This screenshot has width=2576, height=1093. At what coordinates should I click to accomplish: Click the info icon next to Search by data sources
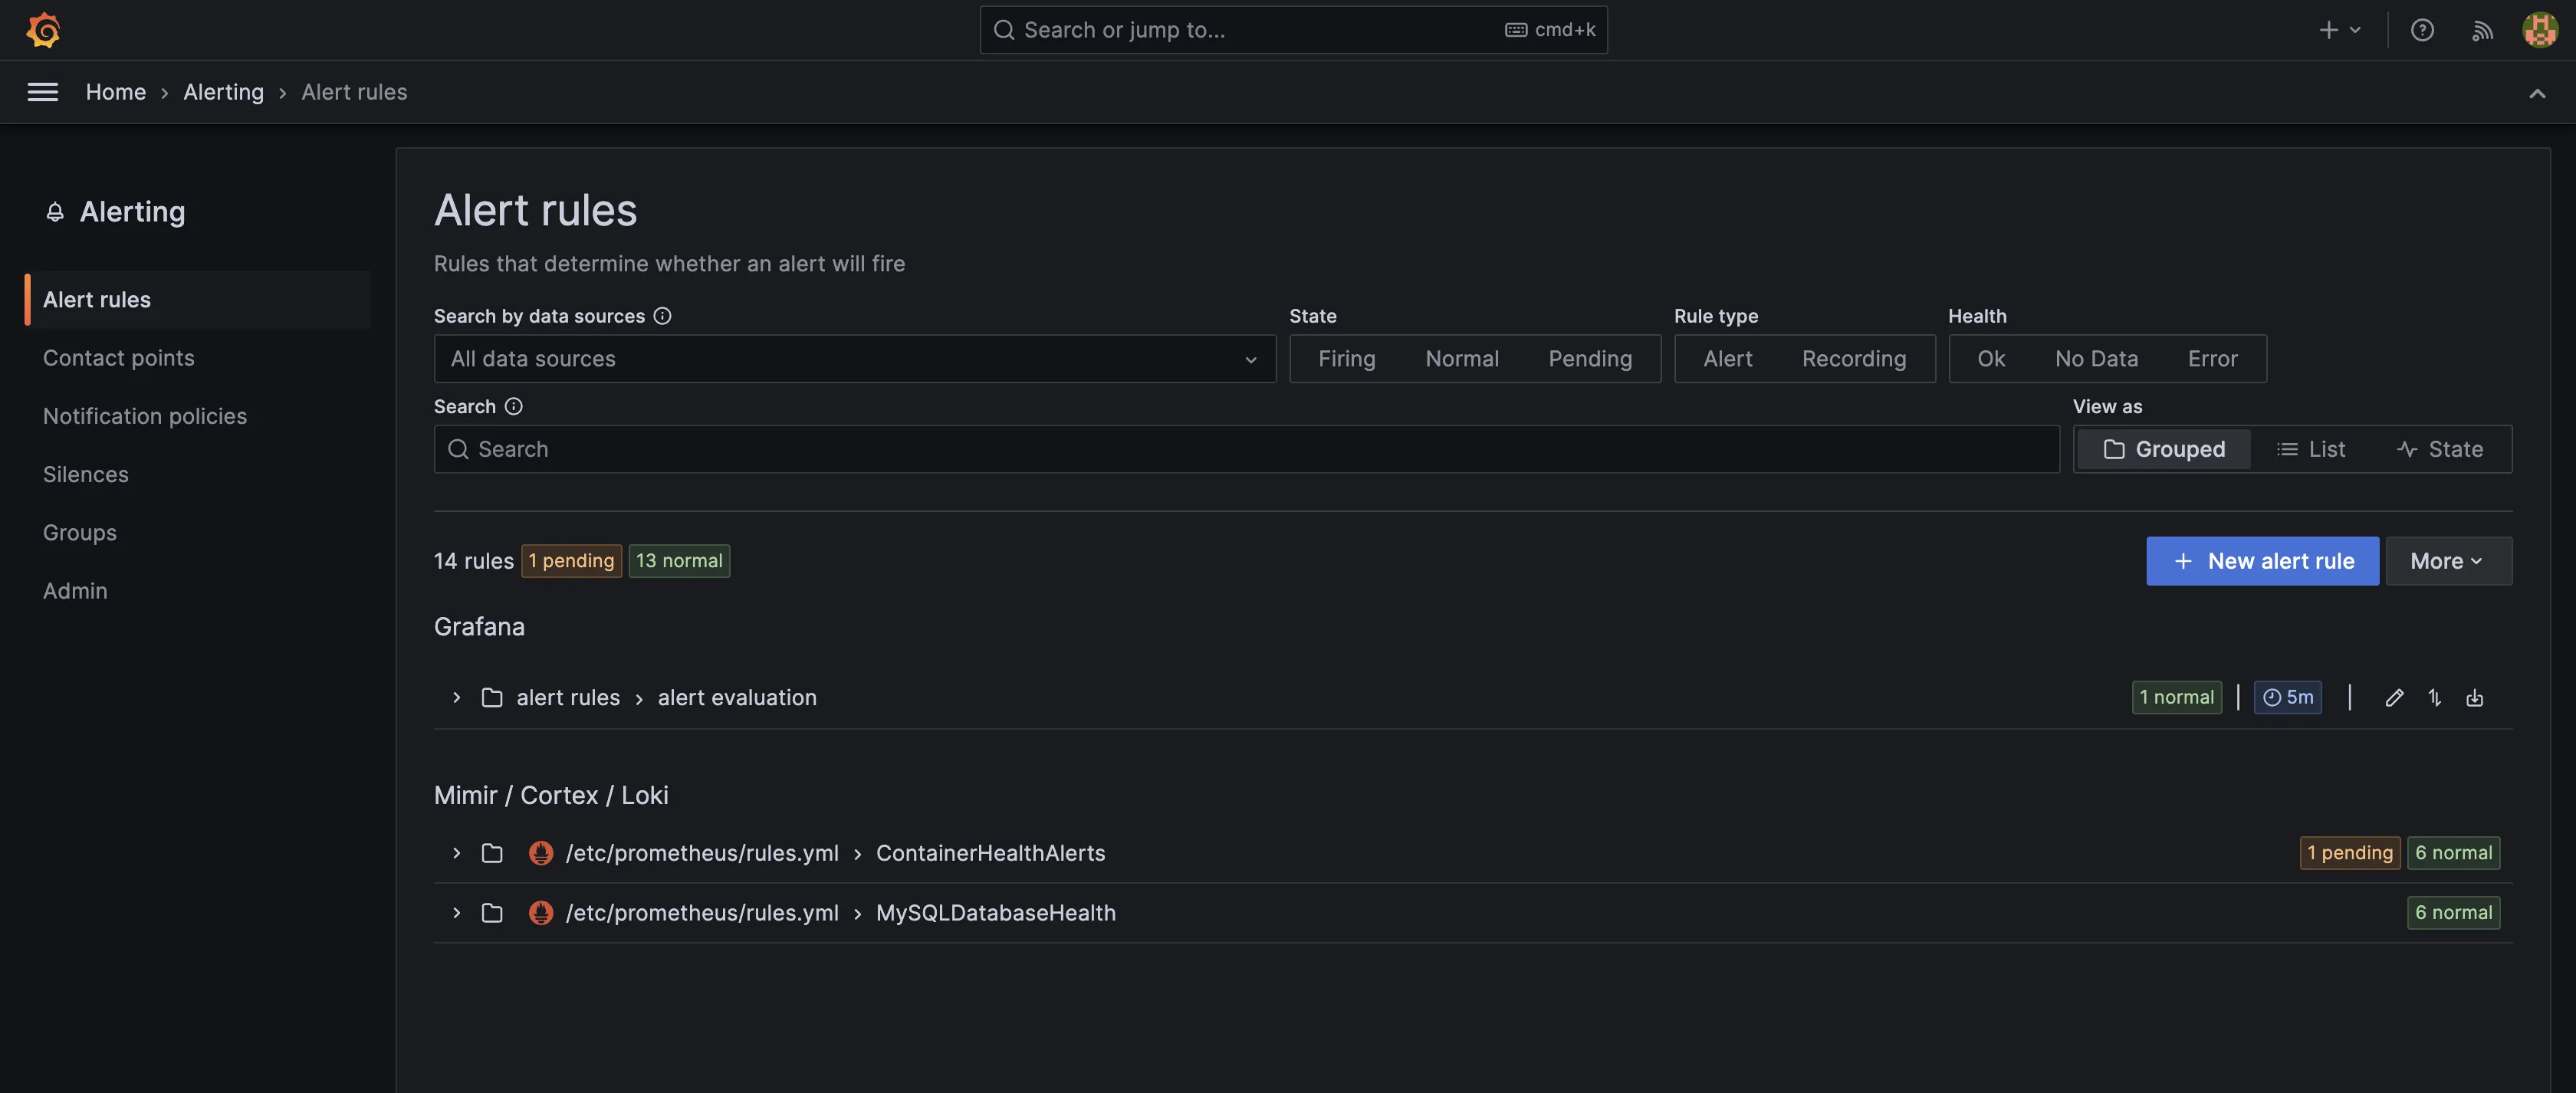[x=662, y=316]
